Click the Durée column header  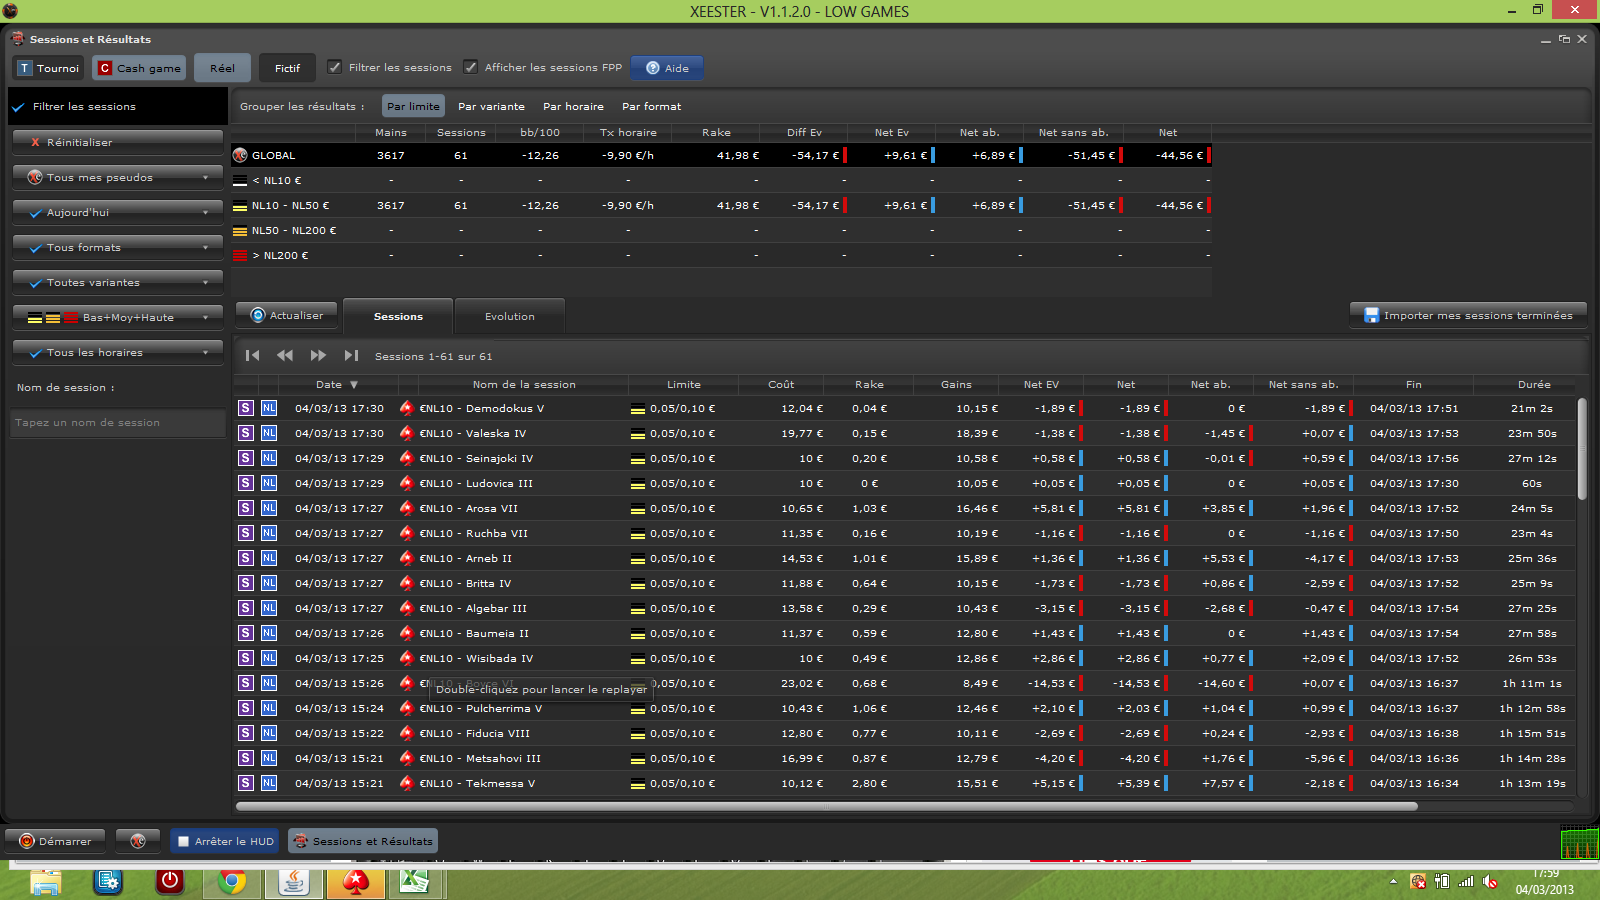pyautogui.click(x=1534, y=384)
